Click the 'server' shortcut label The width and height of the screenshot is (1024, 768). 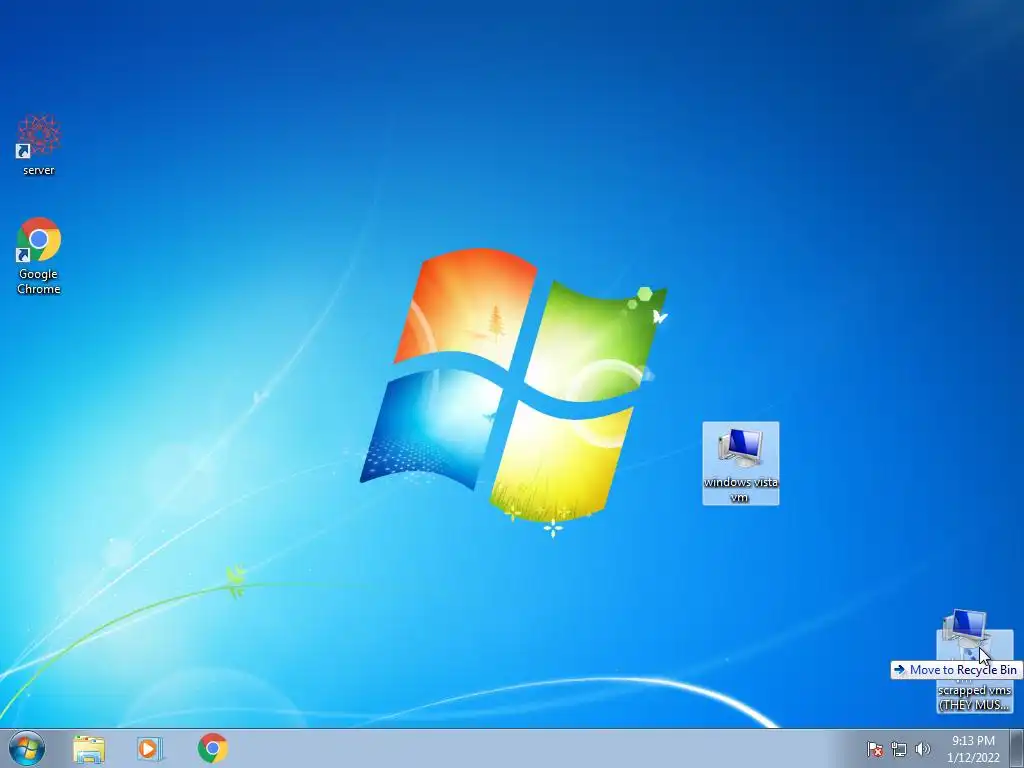pyautogui.click(x=39, y=170)
